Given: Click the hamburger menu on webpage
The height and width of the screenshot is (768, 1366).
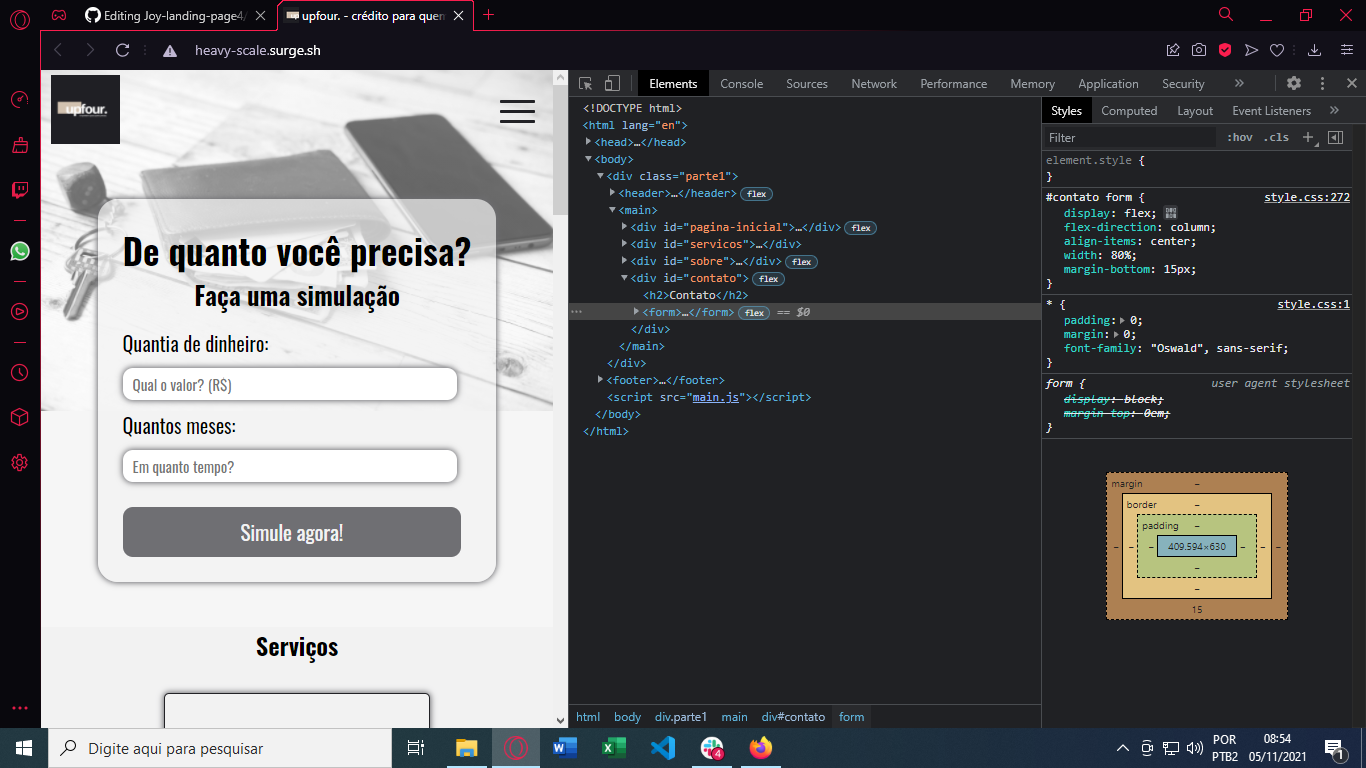Looking at the screenshot, I should (x=517, y=111).
